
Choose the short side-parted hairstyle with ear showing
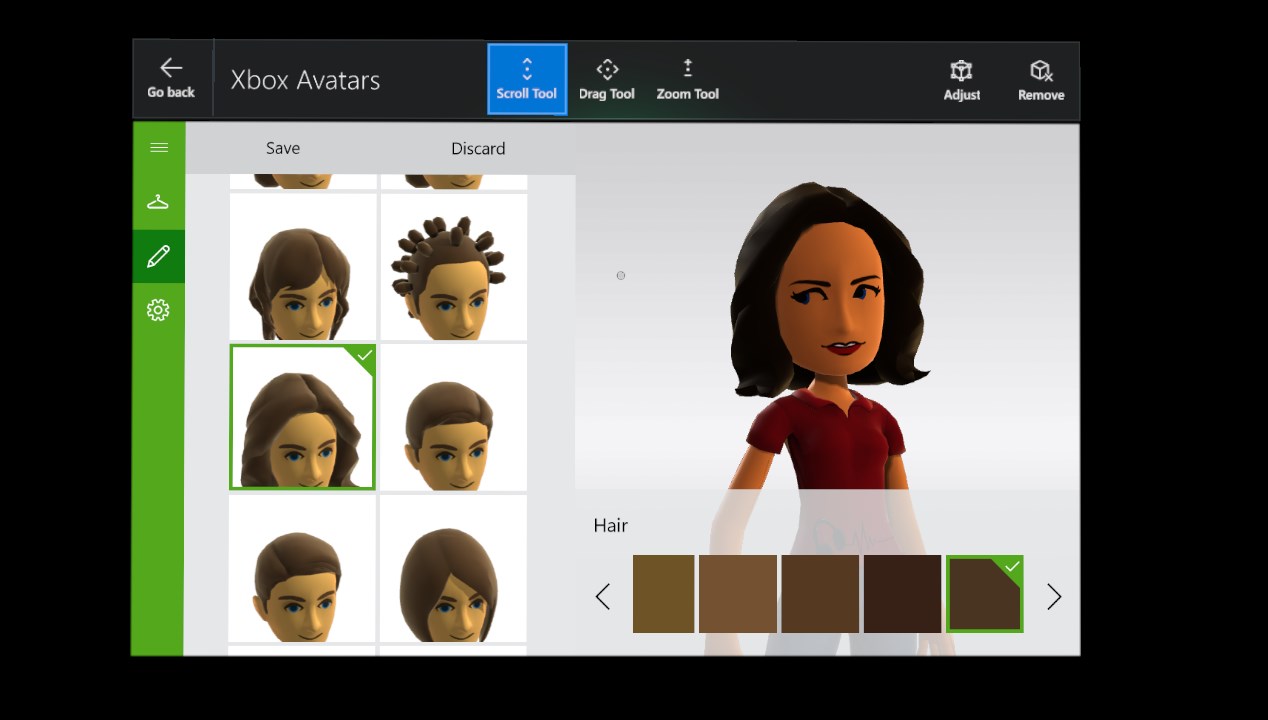(303, 568)
